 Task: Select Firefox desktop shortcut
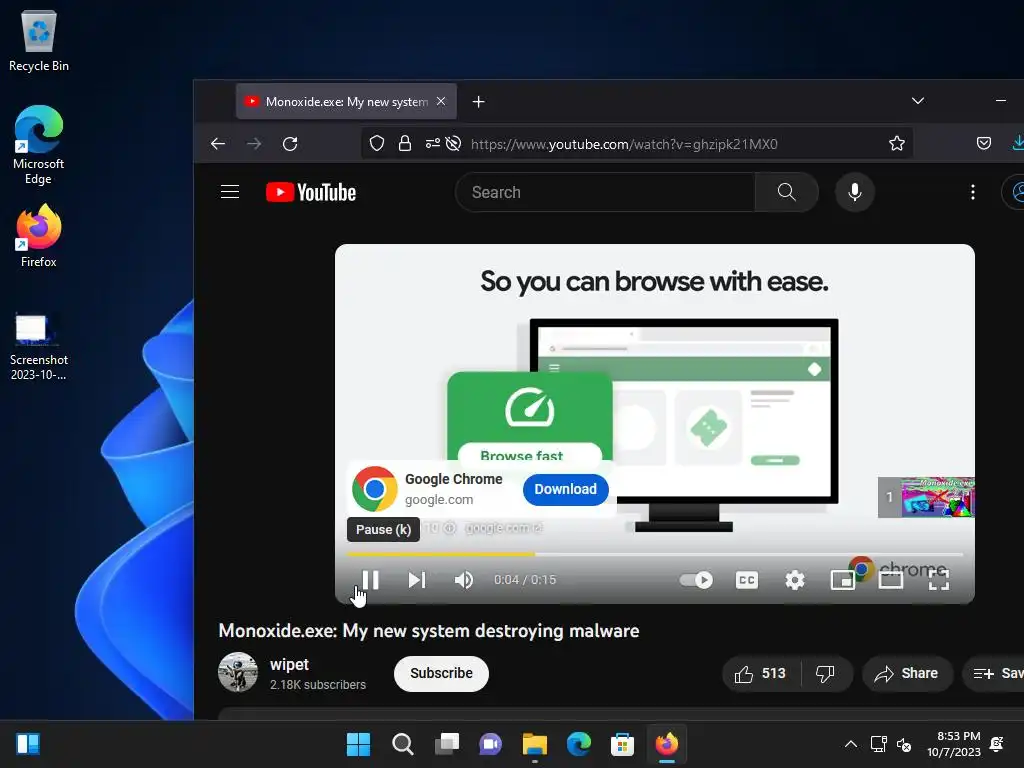[39, 236]
